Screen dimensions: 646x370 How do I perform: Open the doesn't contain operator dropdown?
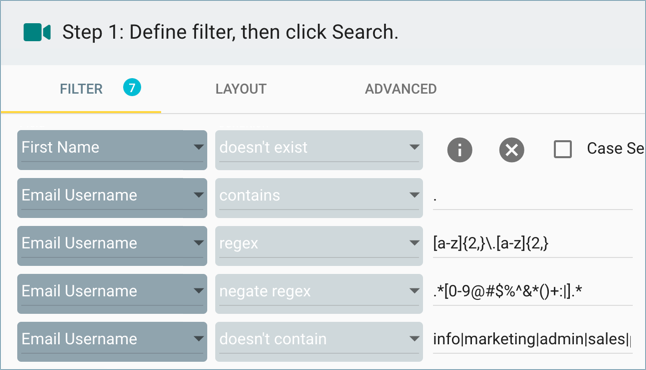click(319, 342)
